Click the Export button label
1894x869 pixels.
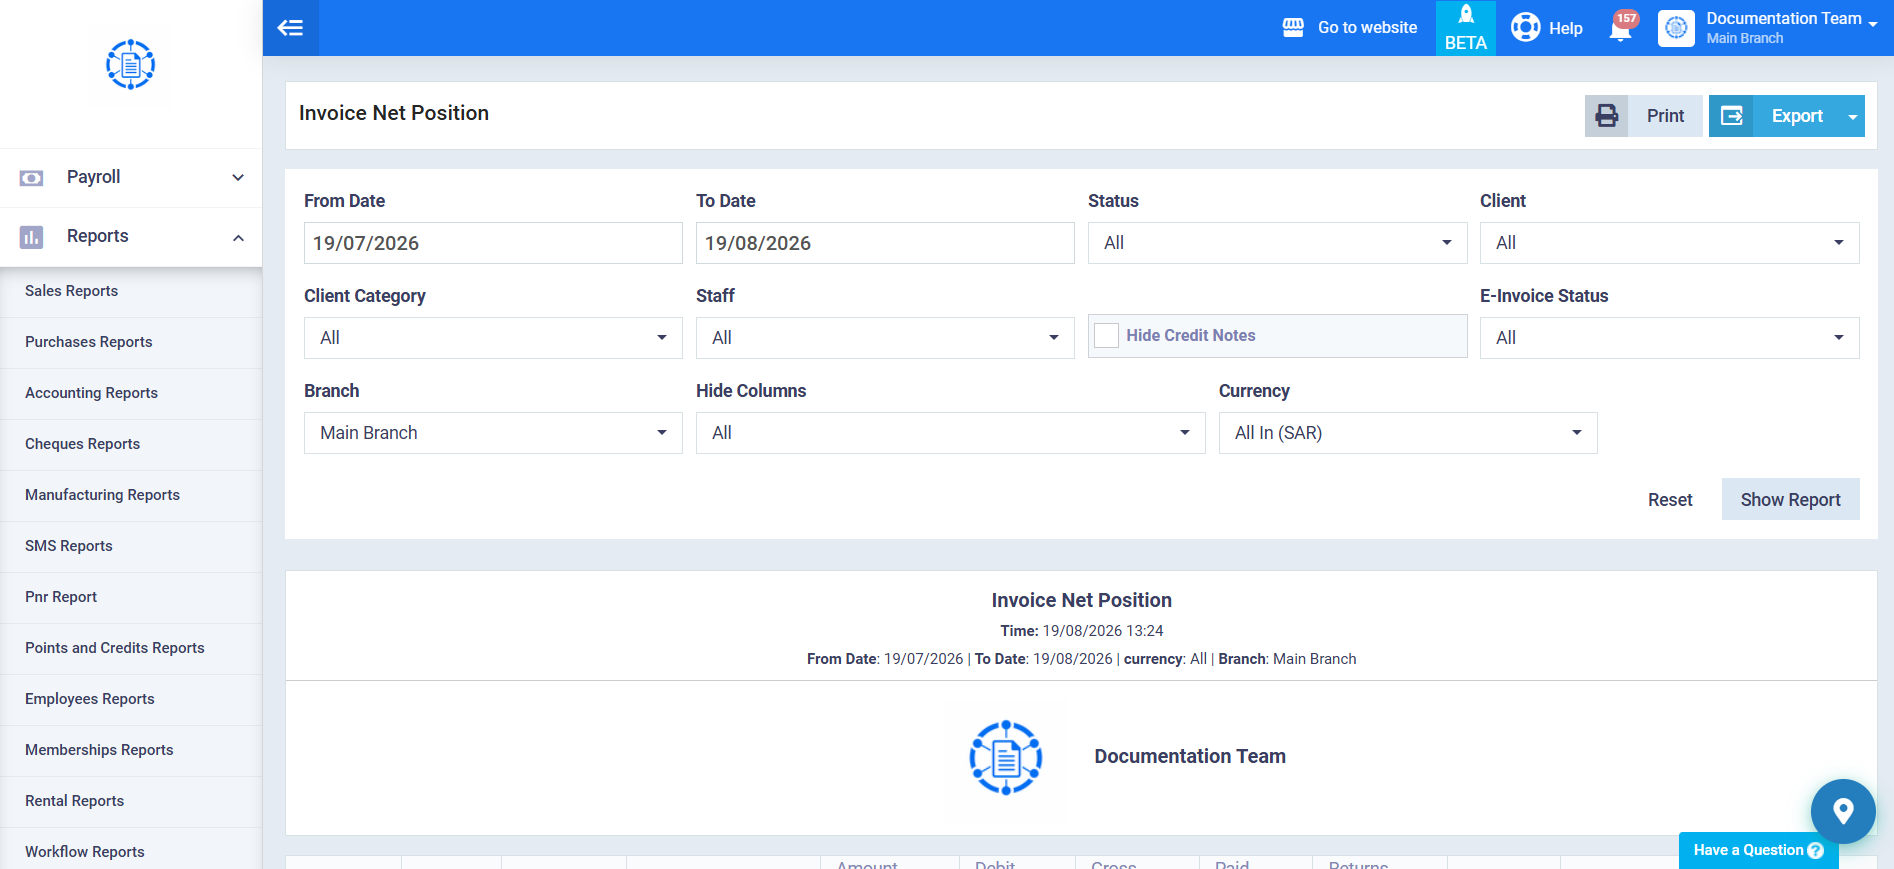tap(1797, 116)
